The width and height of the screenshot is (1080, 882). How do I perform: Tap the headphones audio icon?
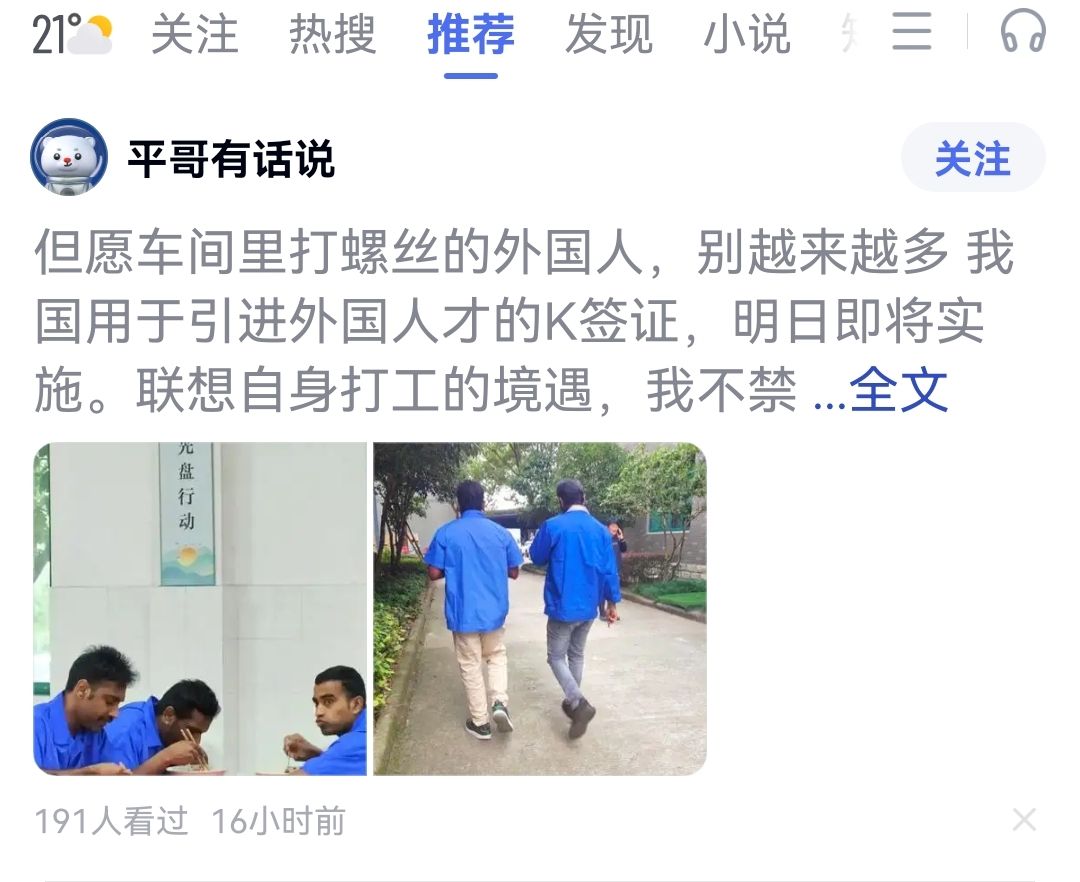click(1023, 31)
